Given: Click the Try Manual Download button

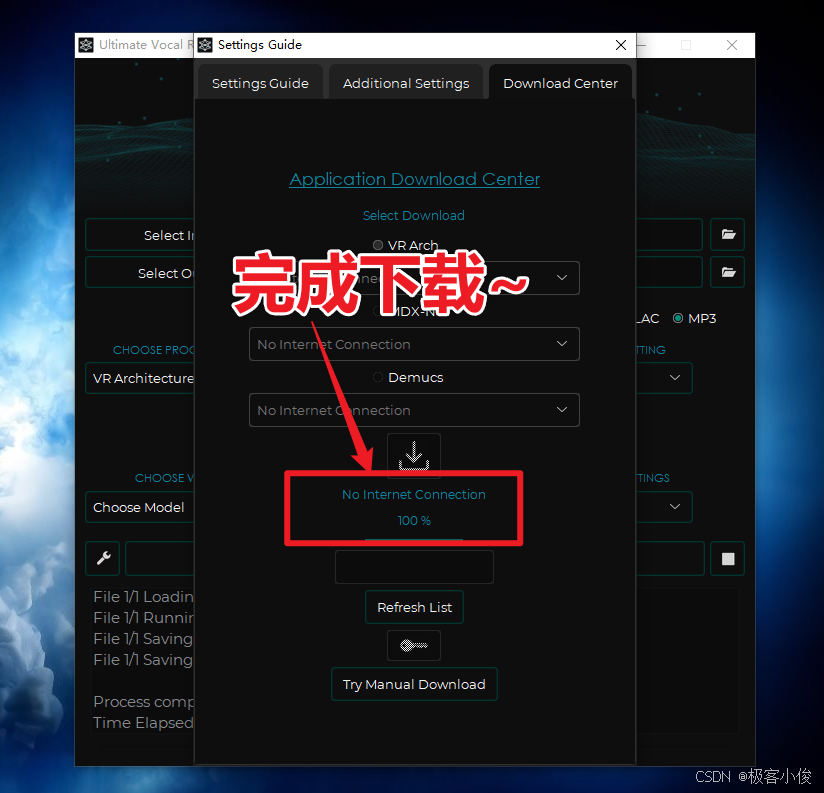Looking at the screenshot, I should (414, 684).
